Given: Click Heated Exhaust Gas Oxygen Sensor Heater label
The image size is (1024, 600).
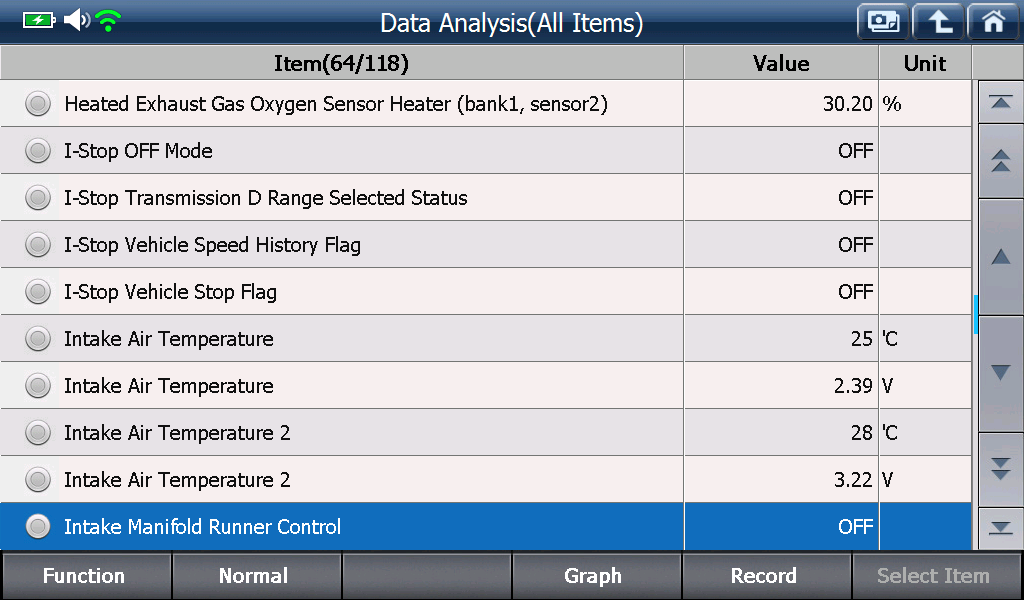Looking at the screenshot, I should pos(336,104).
